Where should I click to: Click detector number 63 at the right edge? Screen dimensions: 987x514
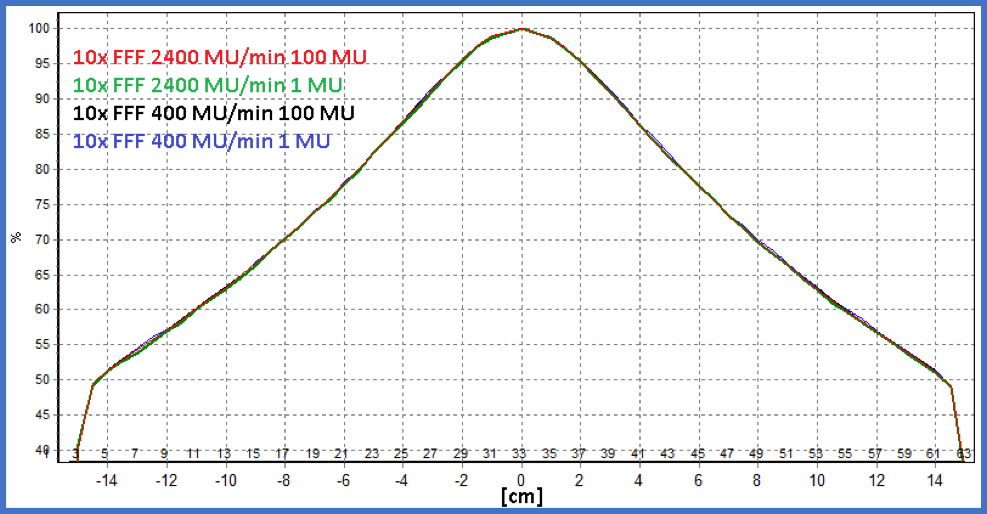(x=964, y=453)
